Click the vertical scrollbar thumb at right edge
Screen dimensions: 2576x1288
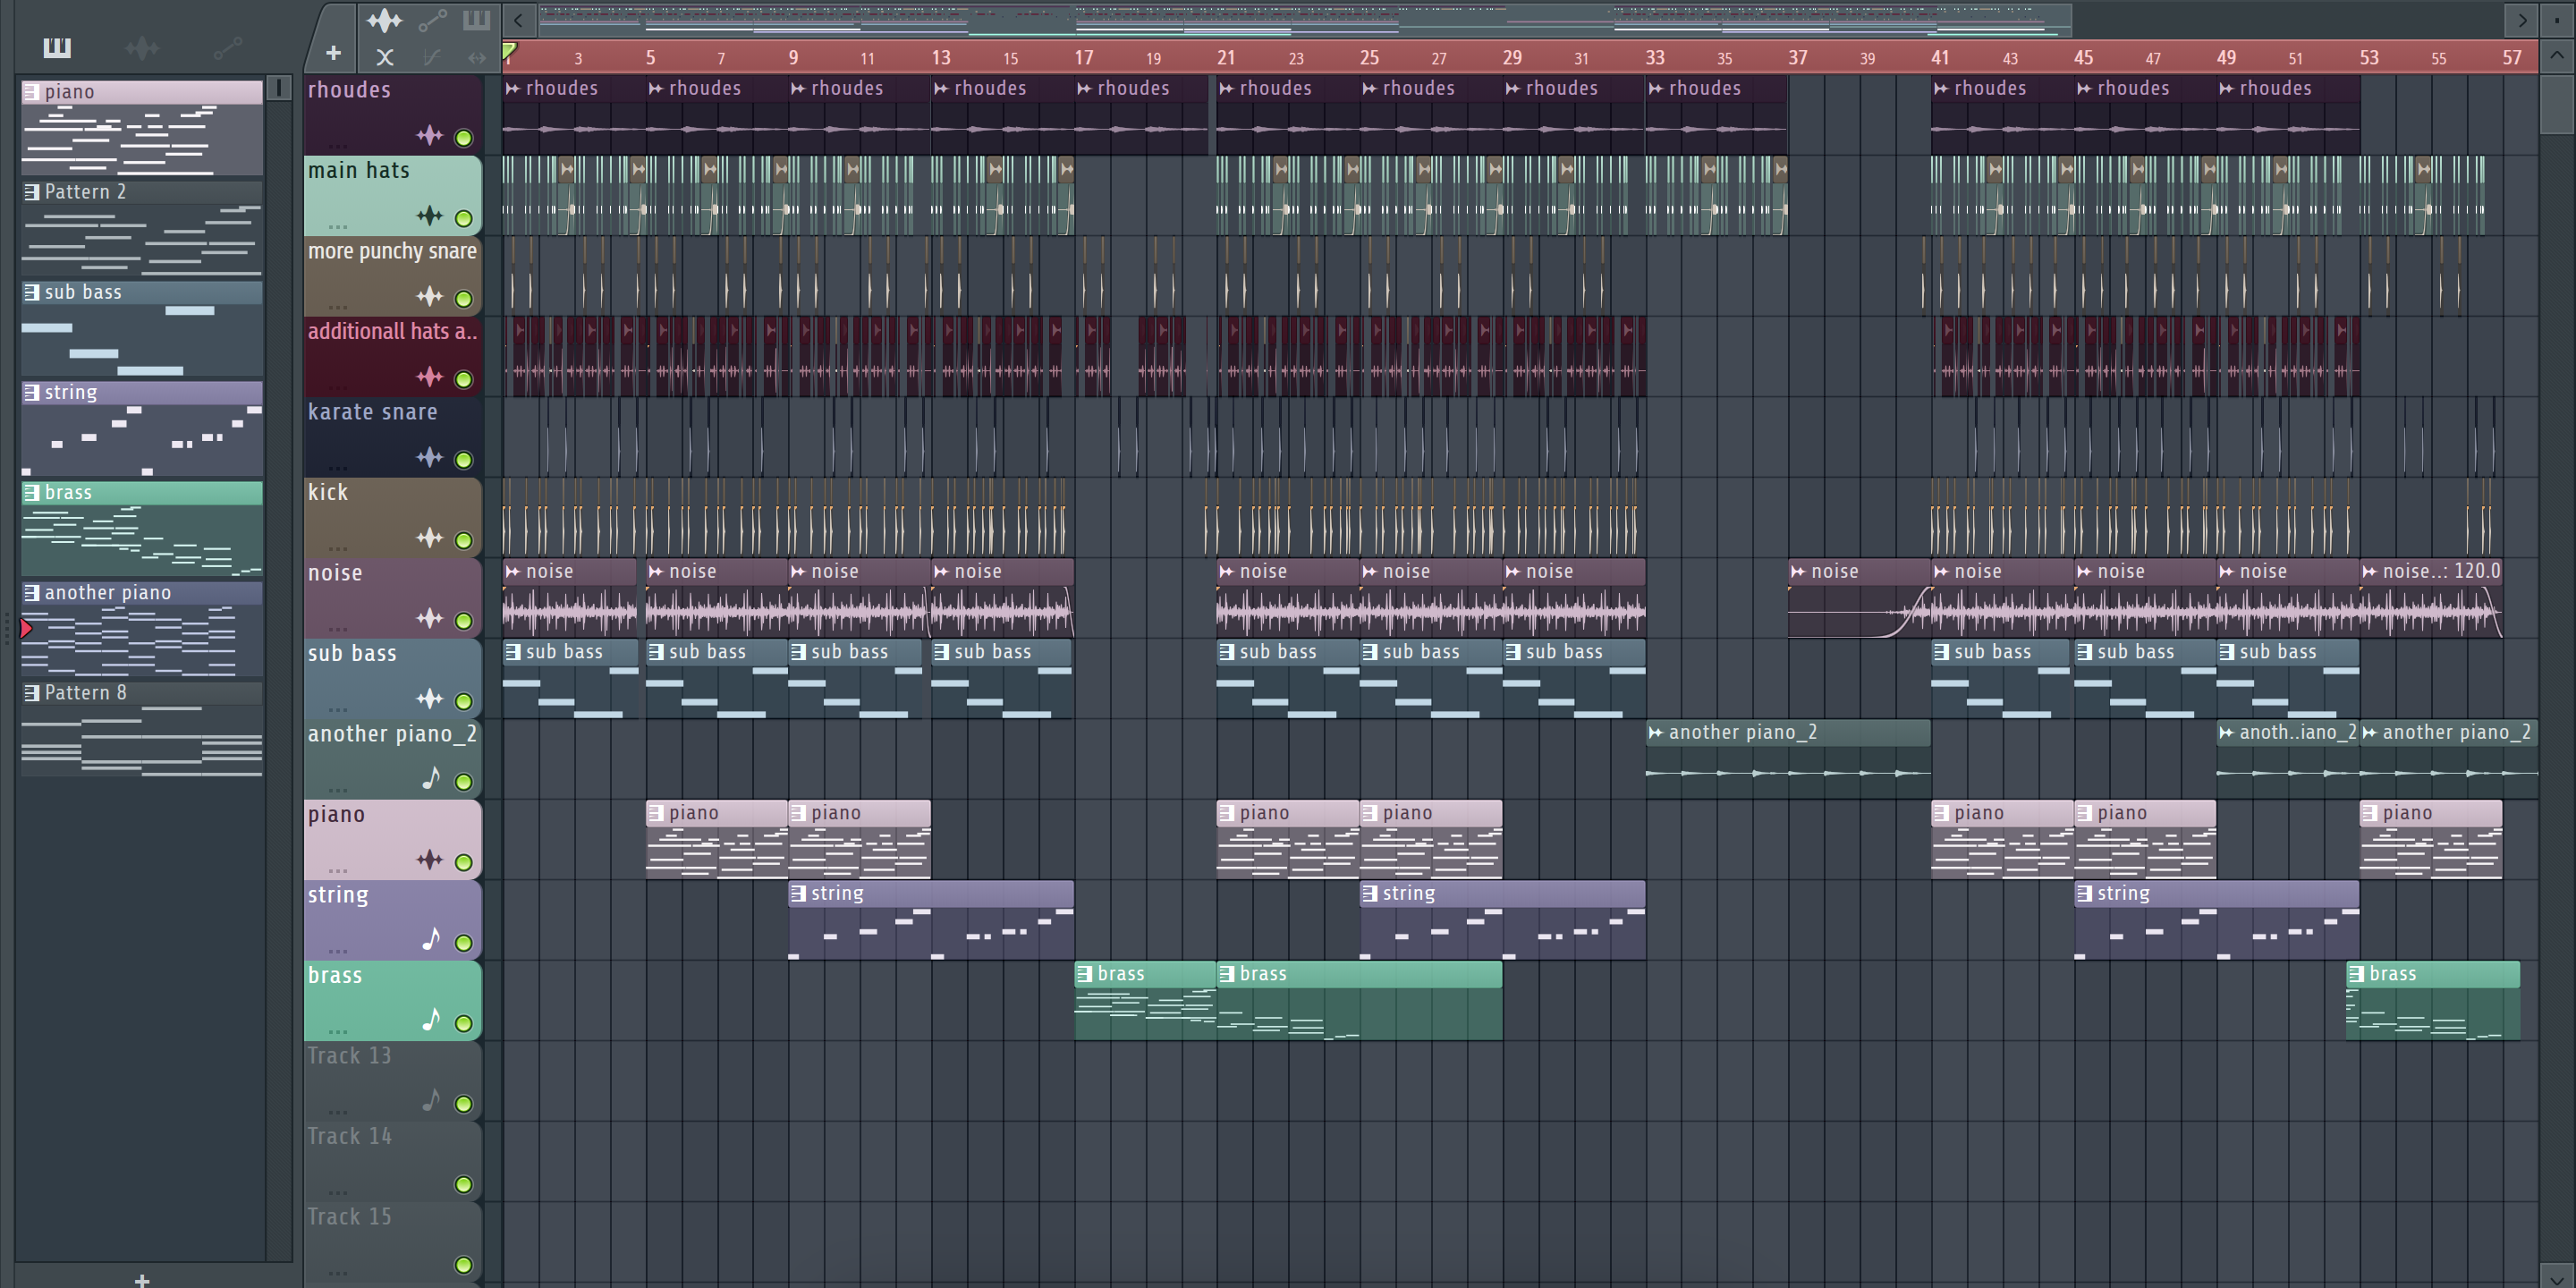point(2556,103)
